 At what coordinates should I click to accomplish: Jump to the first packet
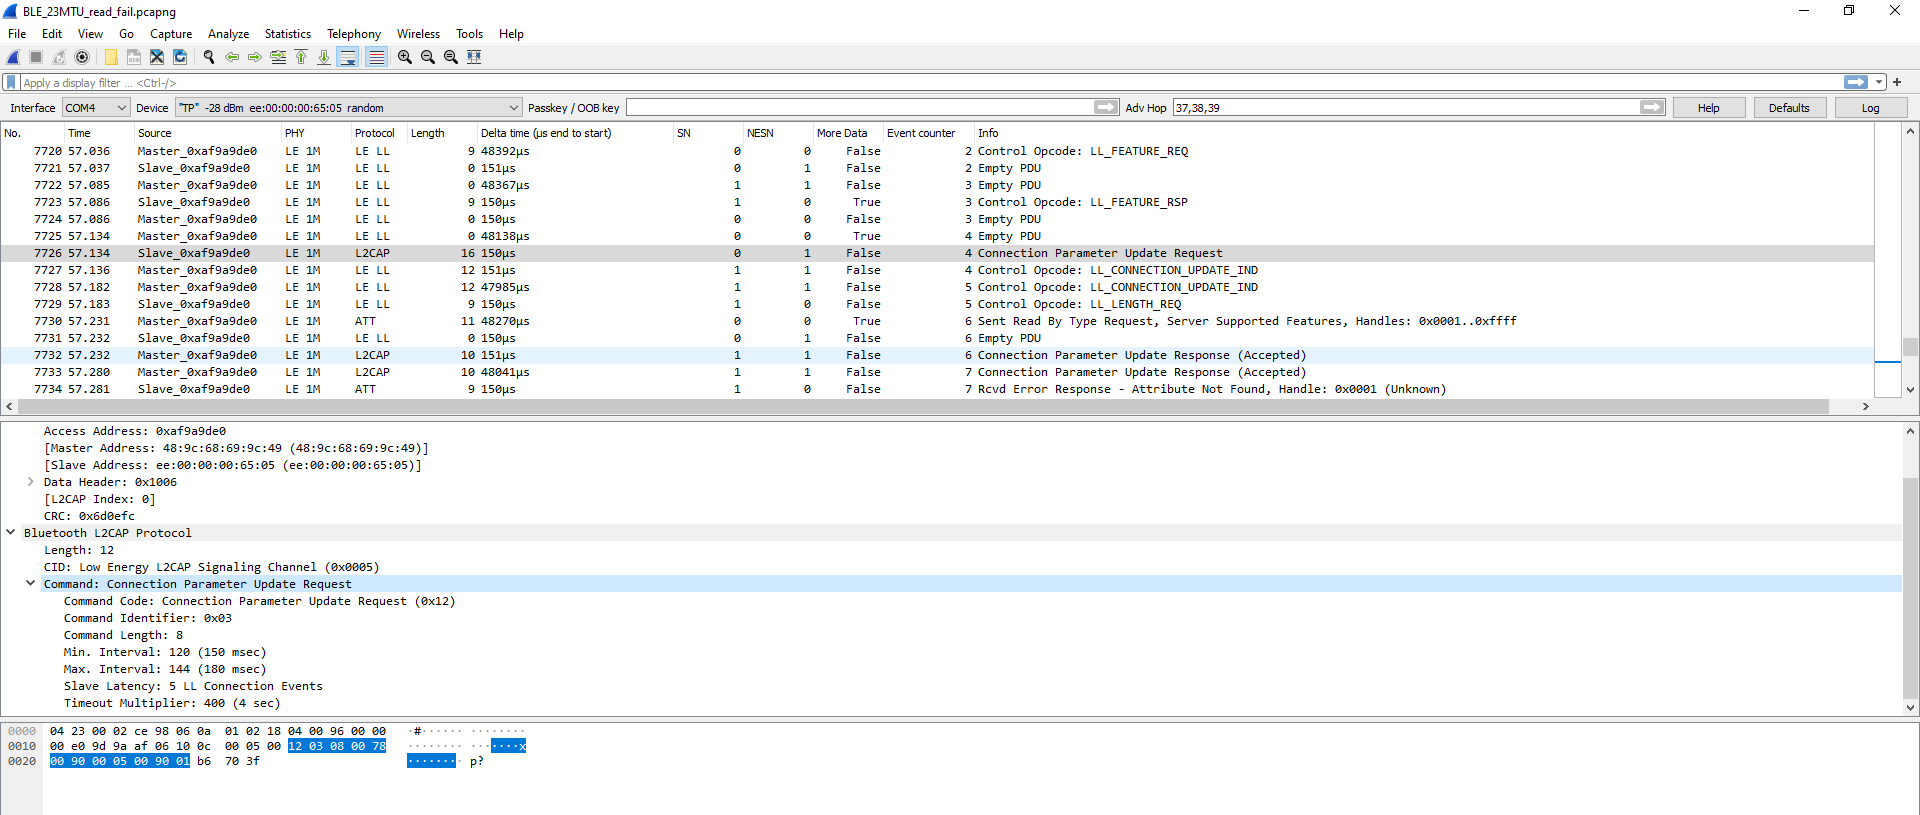(x=301, y=57)
